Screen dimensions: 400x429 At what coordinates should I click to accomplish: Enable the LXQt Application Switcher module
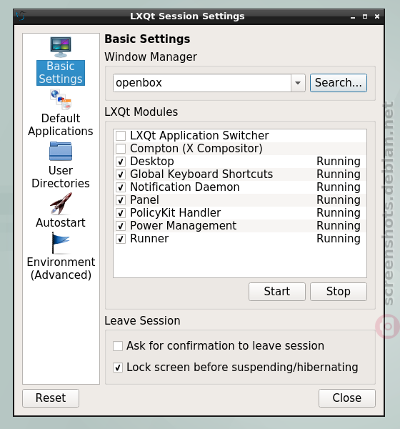click(121, 136)
